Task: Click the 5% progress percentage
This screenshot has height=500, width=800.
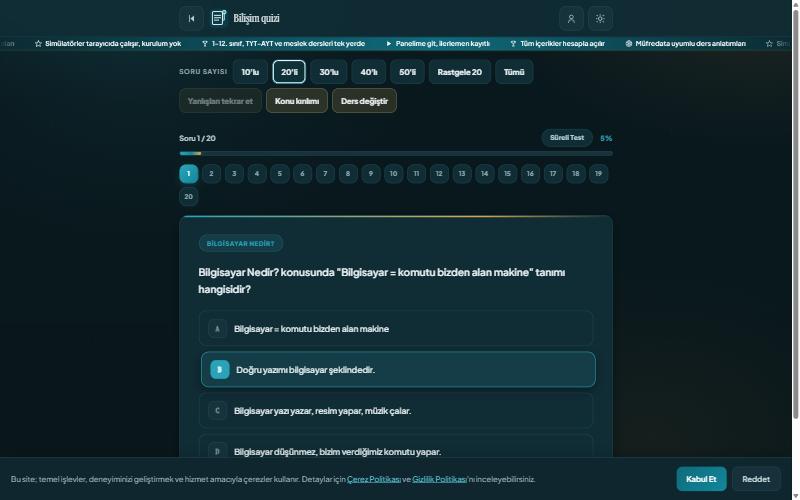Action: 606,138
